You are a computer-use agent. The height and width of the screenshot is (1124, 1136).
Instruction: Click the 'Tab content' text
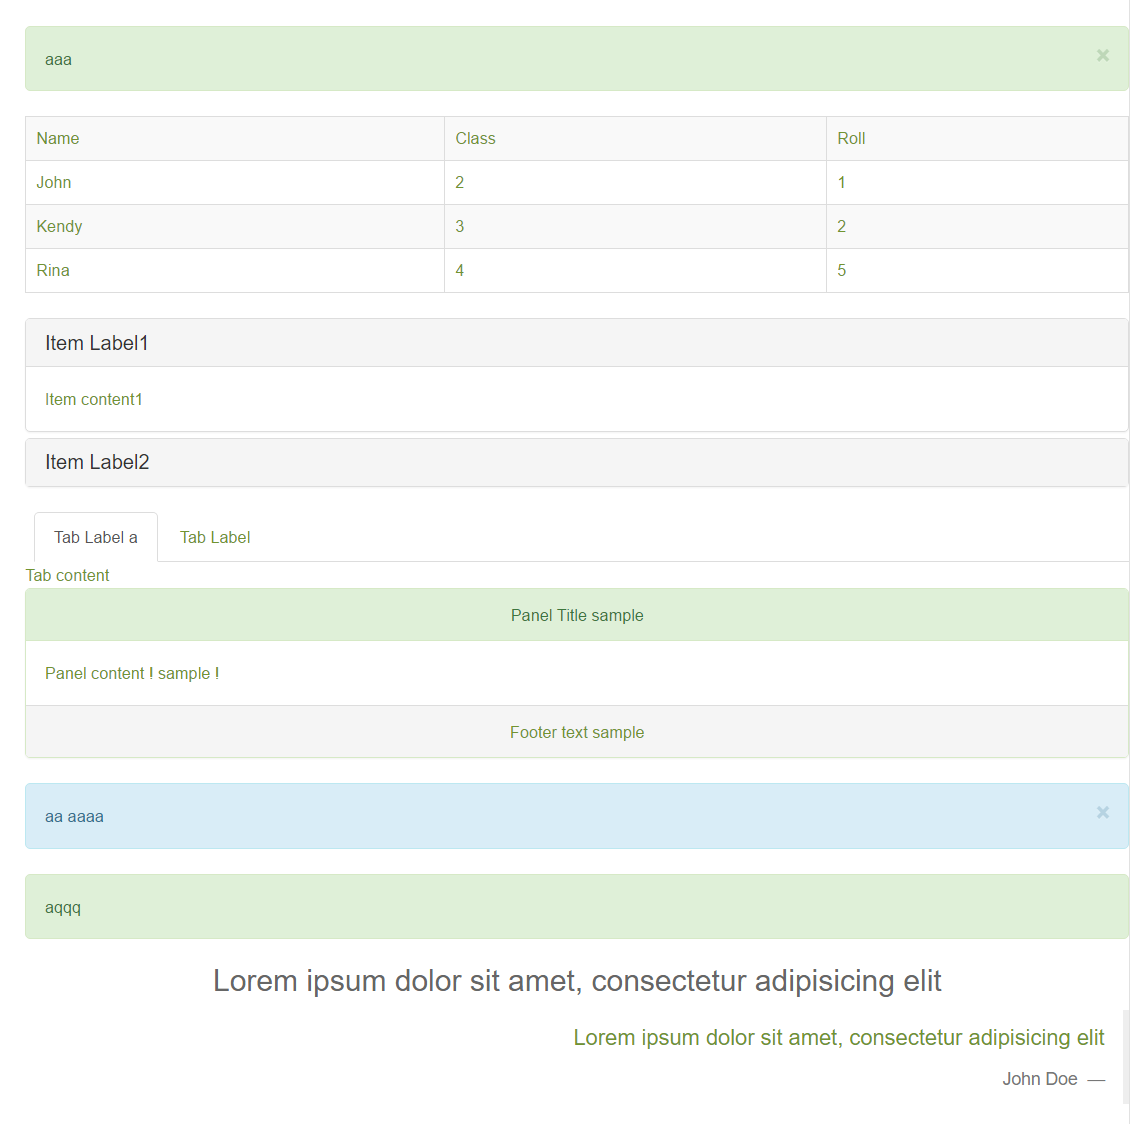click(67, 575)
